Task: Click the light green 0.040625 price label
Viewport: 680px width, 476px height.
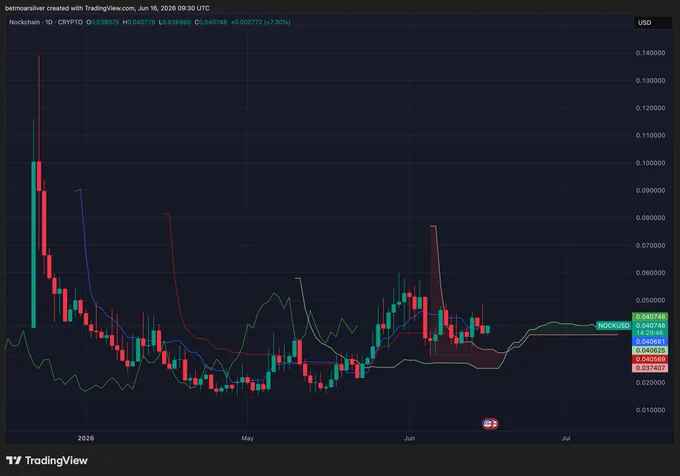Action: [x=650, y=350]
